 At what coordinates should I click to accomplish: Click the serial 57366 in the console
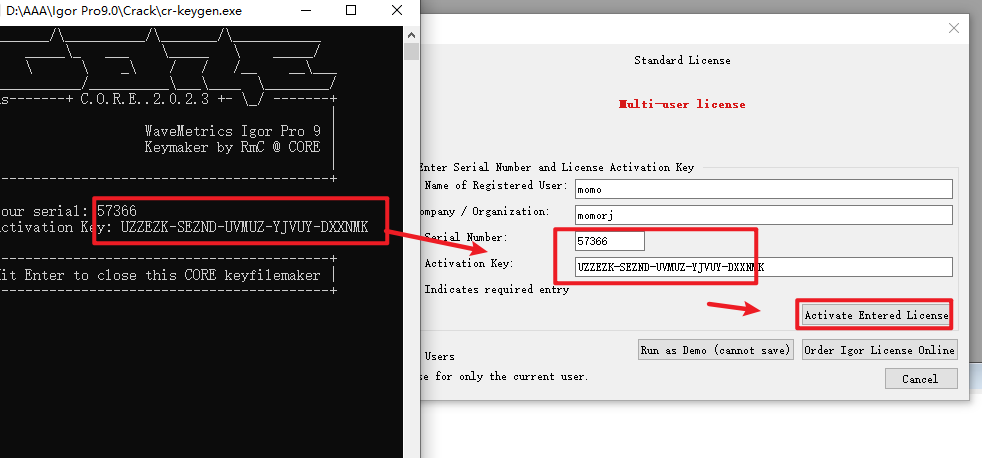pos(117,211)
